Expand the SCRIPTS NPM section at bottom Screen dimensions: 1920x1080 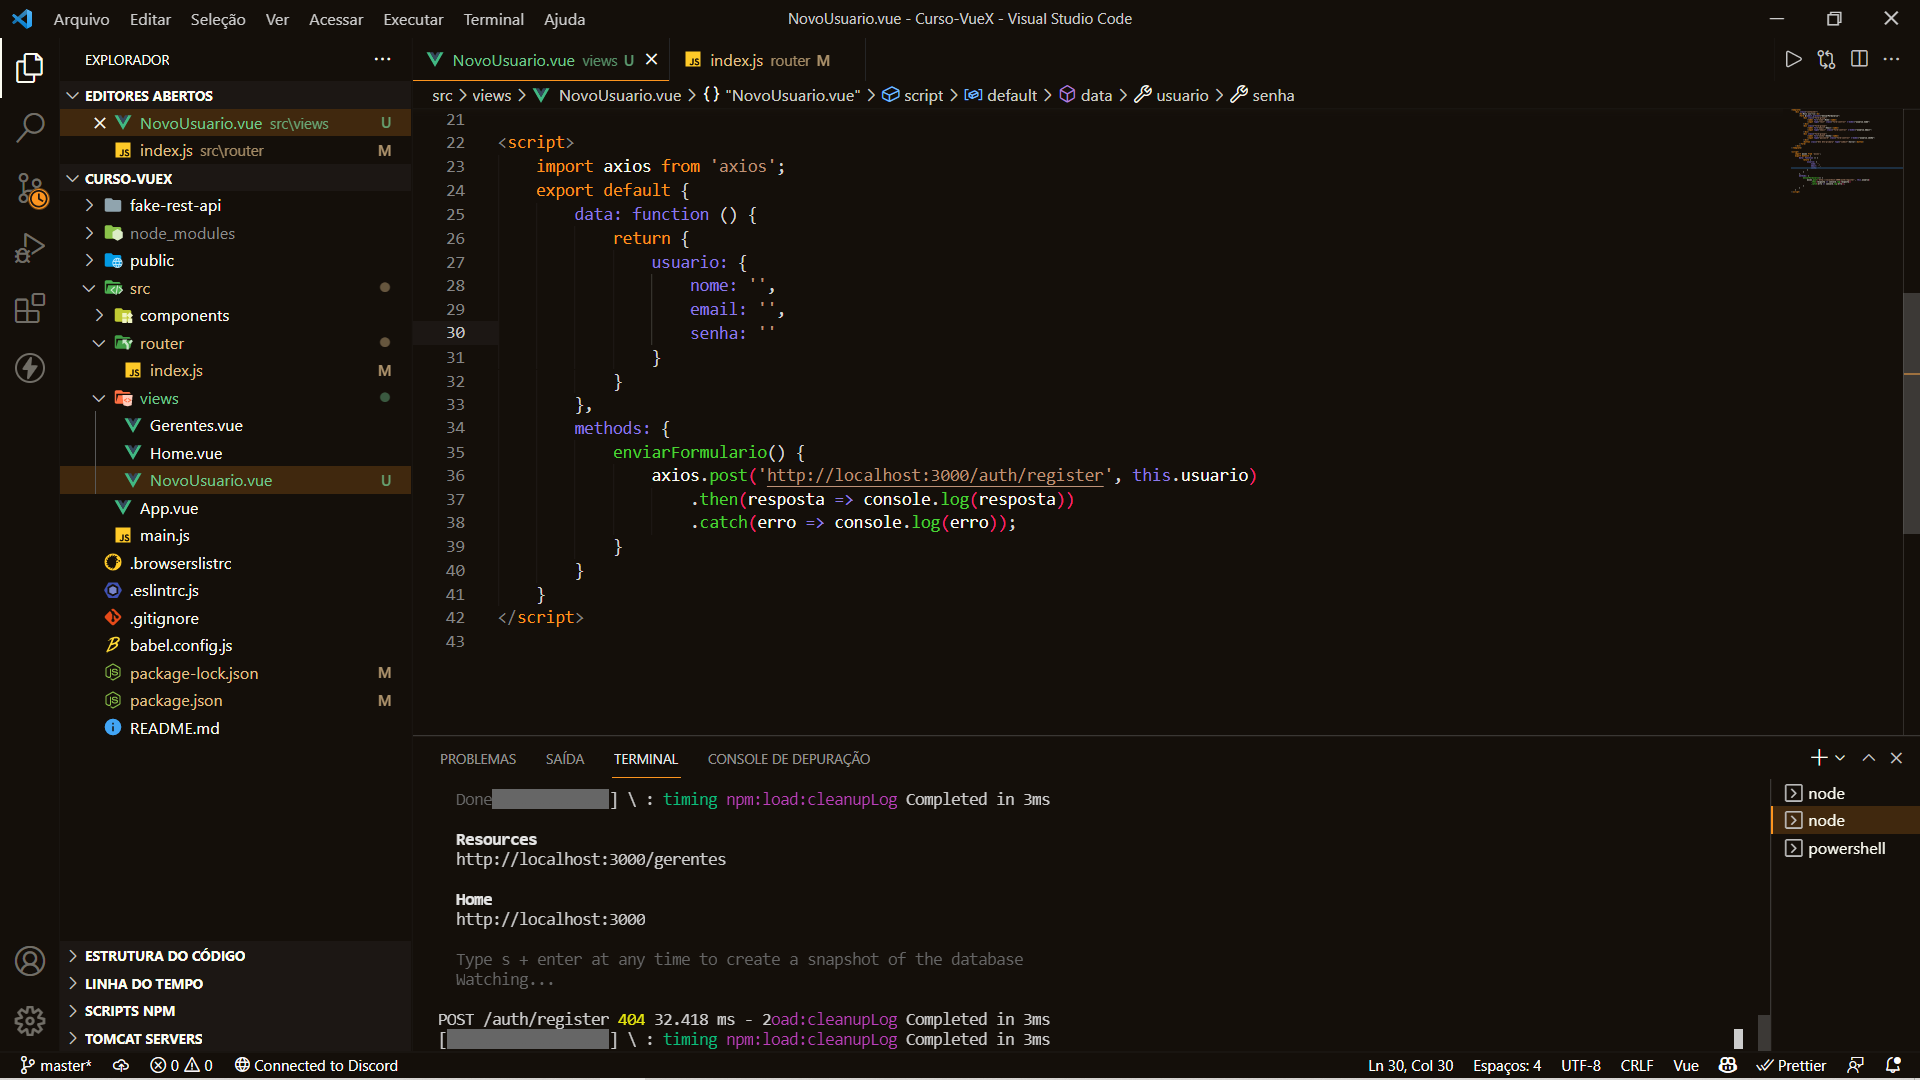pos(73,1010)
